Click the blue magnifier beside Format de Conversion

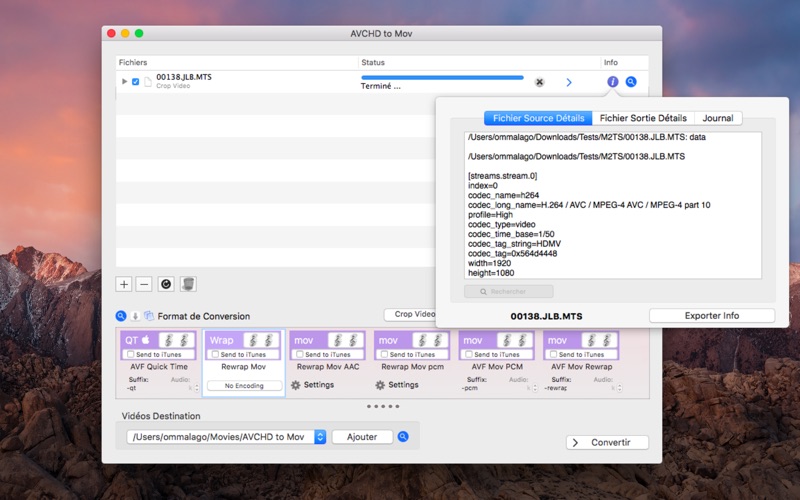coord(121,316)
